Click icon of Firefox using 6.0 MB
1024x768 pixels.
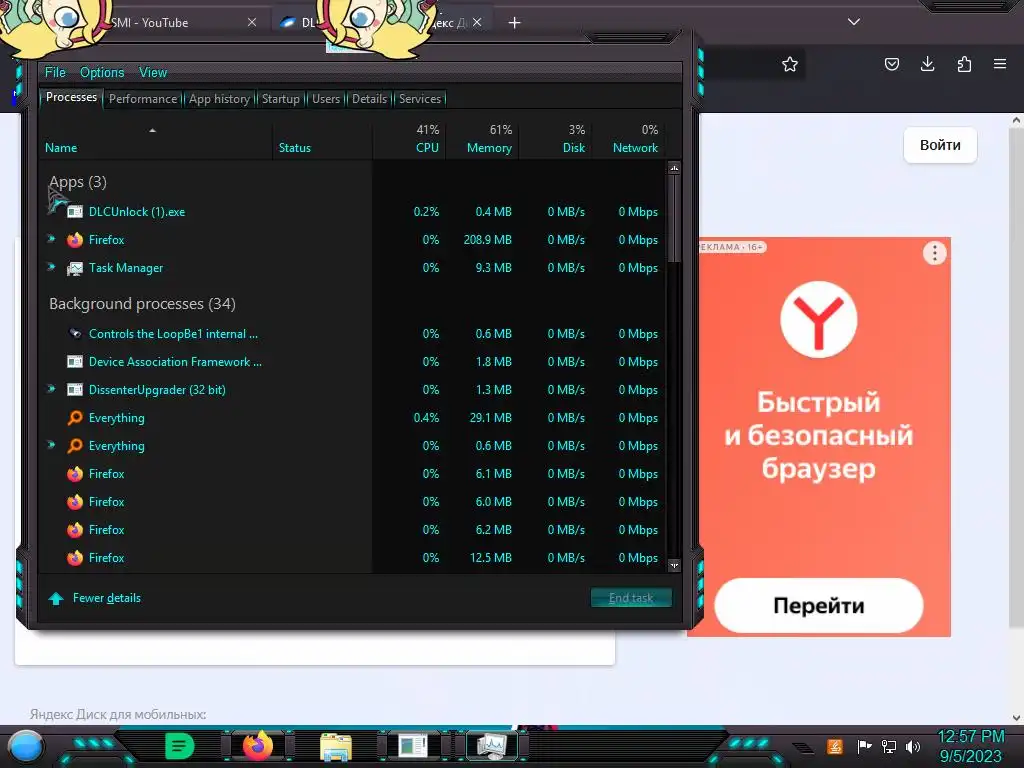[75, 502]
